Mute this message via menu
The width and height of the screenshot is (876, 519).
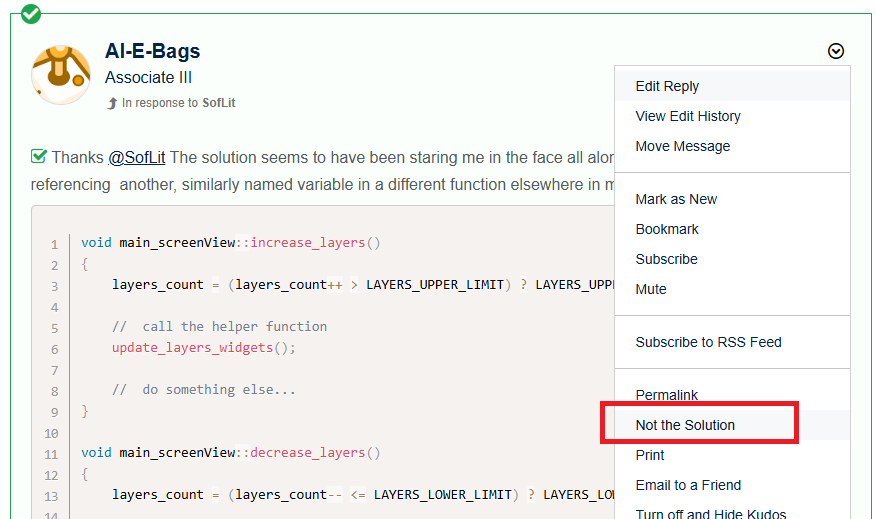(x=732, y=289)
